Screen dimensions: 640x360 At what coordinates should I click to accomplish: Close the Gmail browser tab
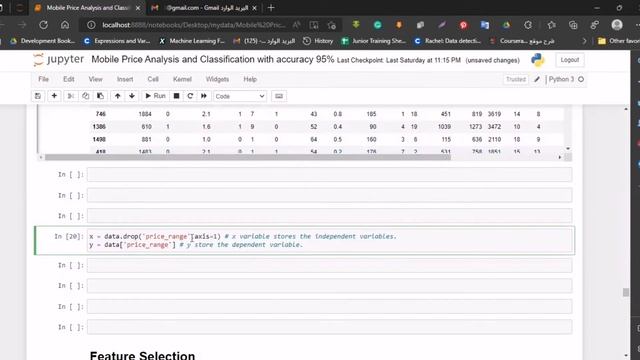255,8
